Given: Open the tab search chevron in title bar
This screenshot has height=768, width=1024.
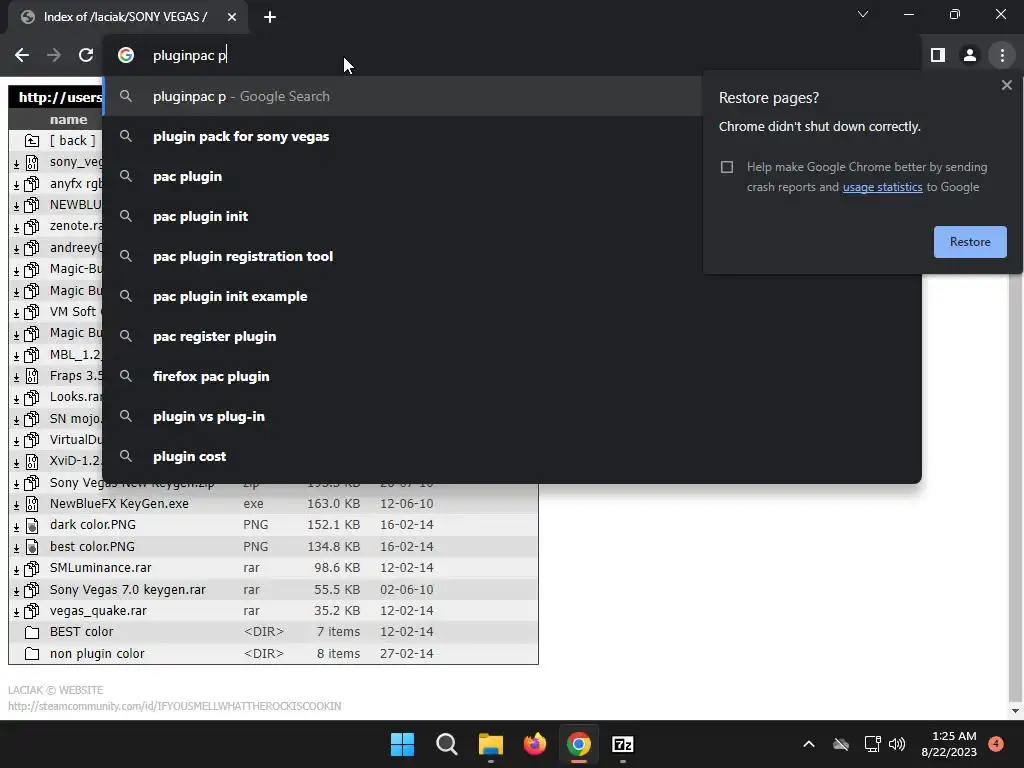Looking at the screenshot, I should tap(863, 14).
